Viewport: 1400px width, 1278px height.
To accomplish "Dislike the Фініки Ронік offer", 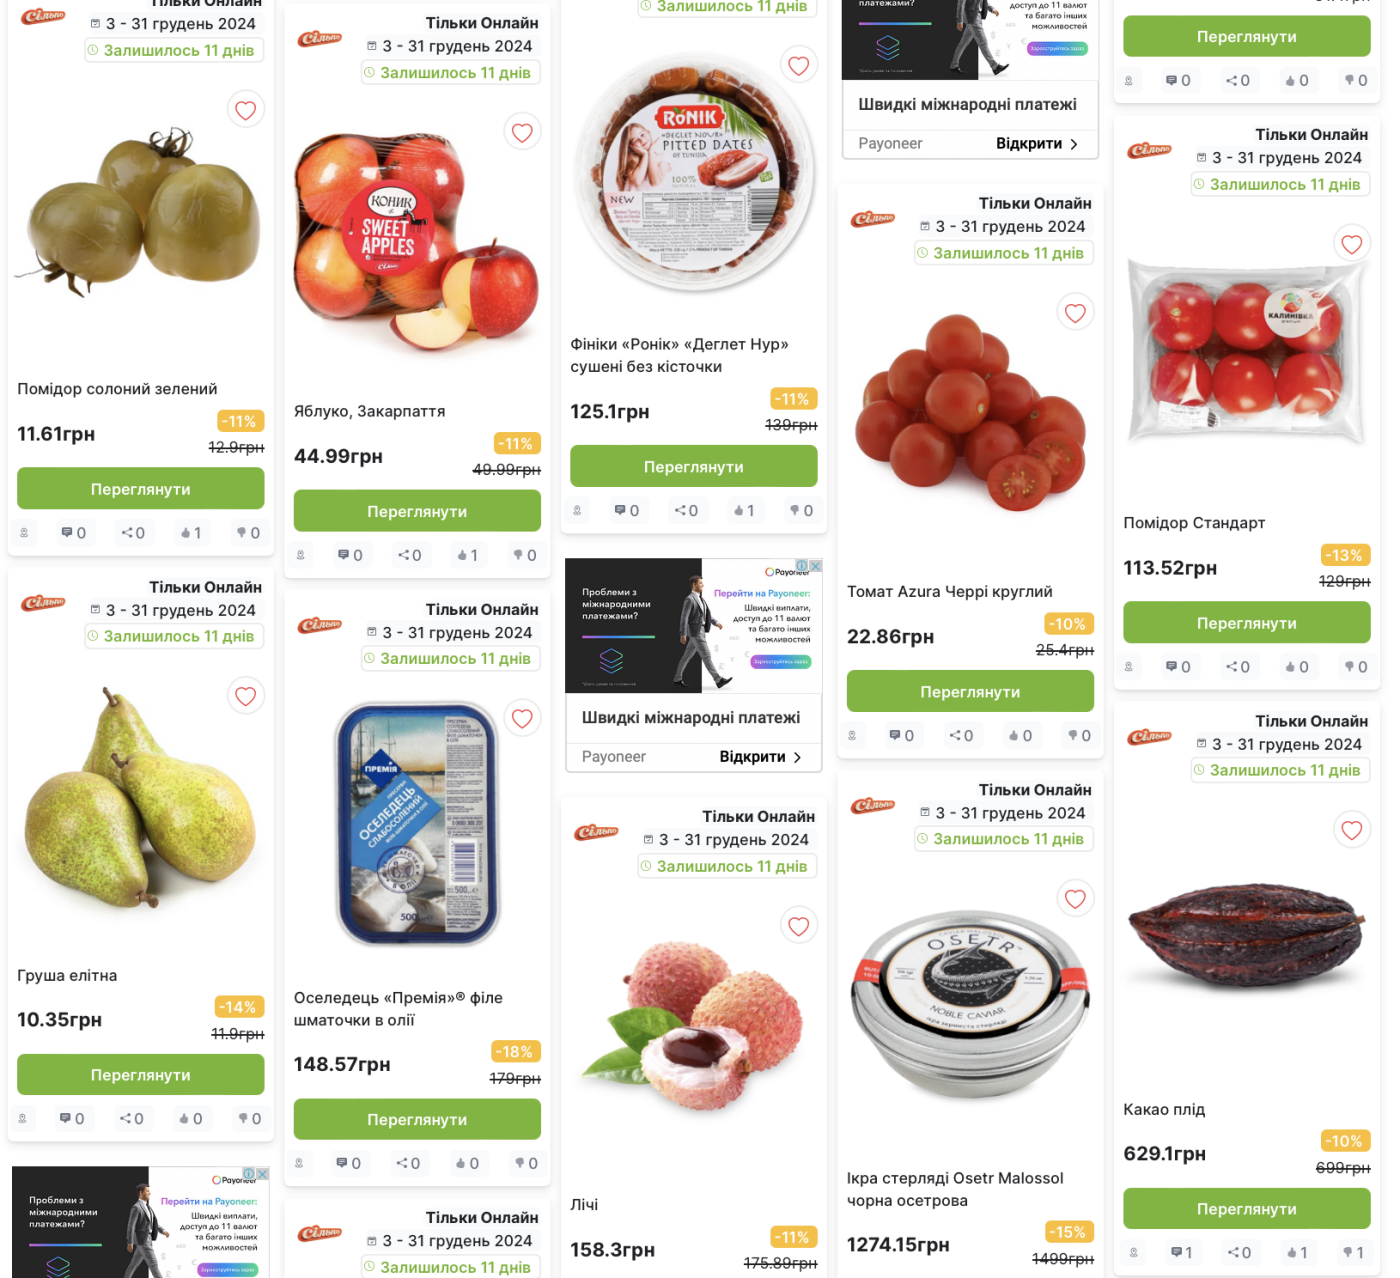I will tap(802, 511).
